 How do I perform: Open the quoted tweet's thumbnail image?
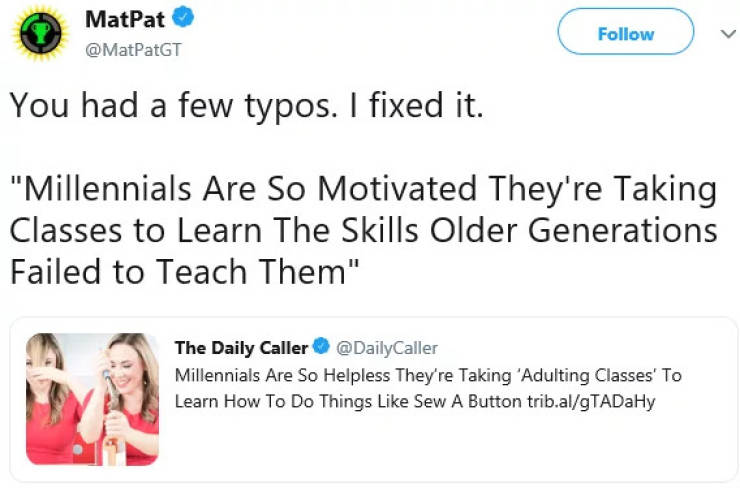[91, 399]
